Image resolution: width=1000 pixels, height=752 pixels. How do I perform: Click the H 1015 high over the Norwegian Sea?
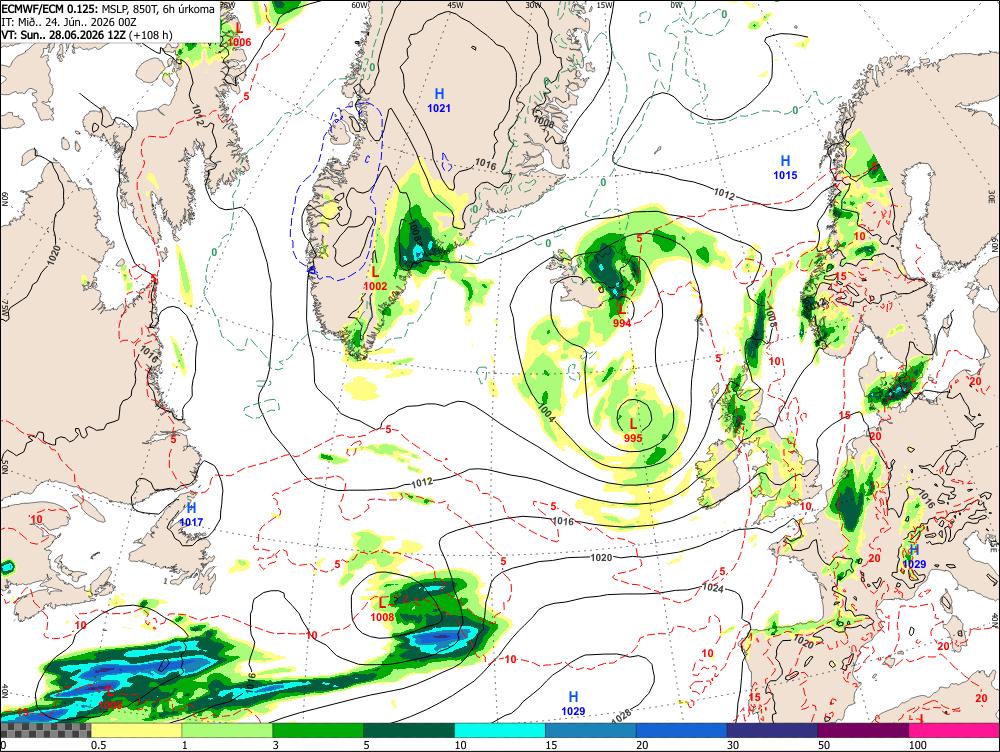pos(785,168)
